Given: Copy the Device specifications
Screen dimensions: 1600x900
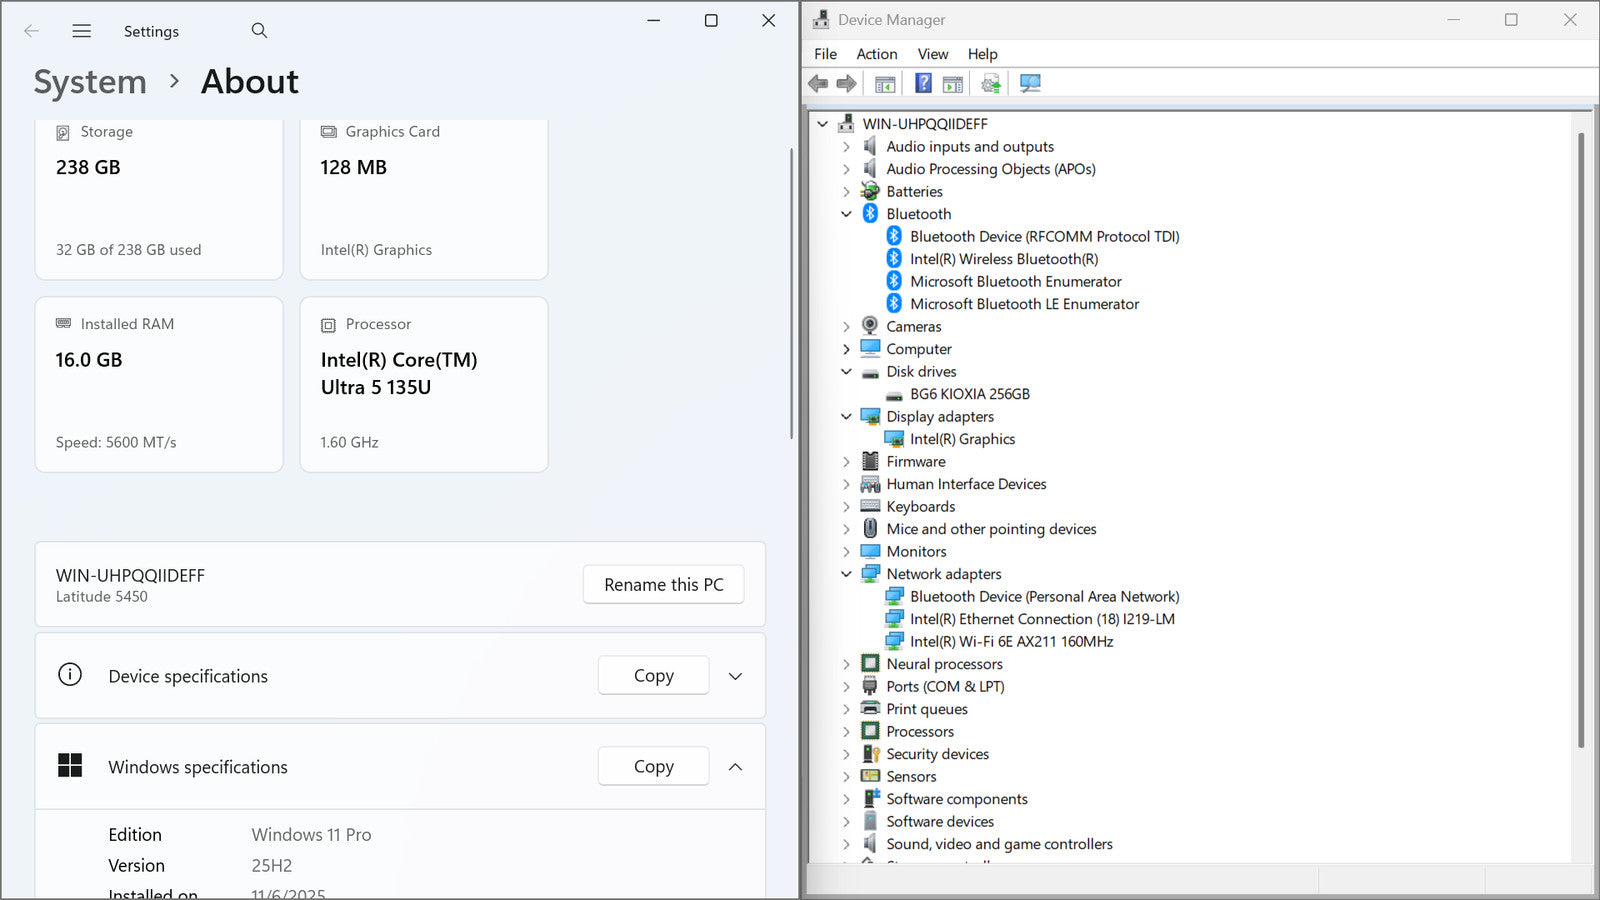Looking at the screenshot, I should (x=653, y=676).
